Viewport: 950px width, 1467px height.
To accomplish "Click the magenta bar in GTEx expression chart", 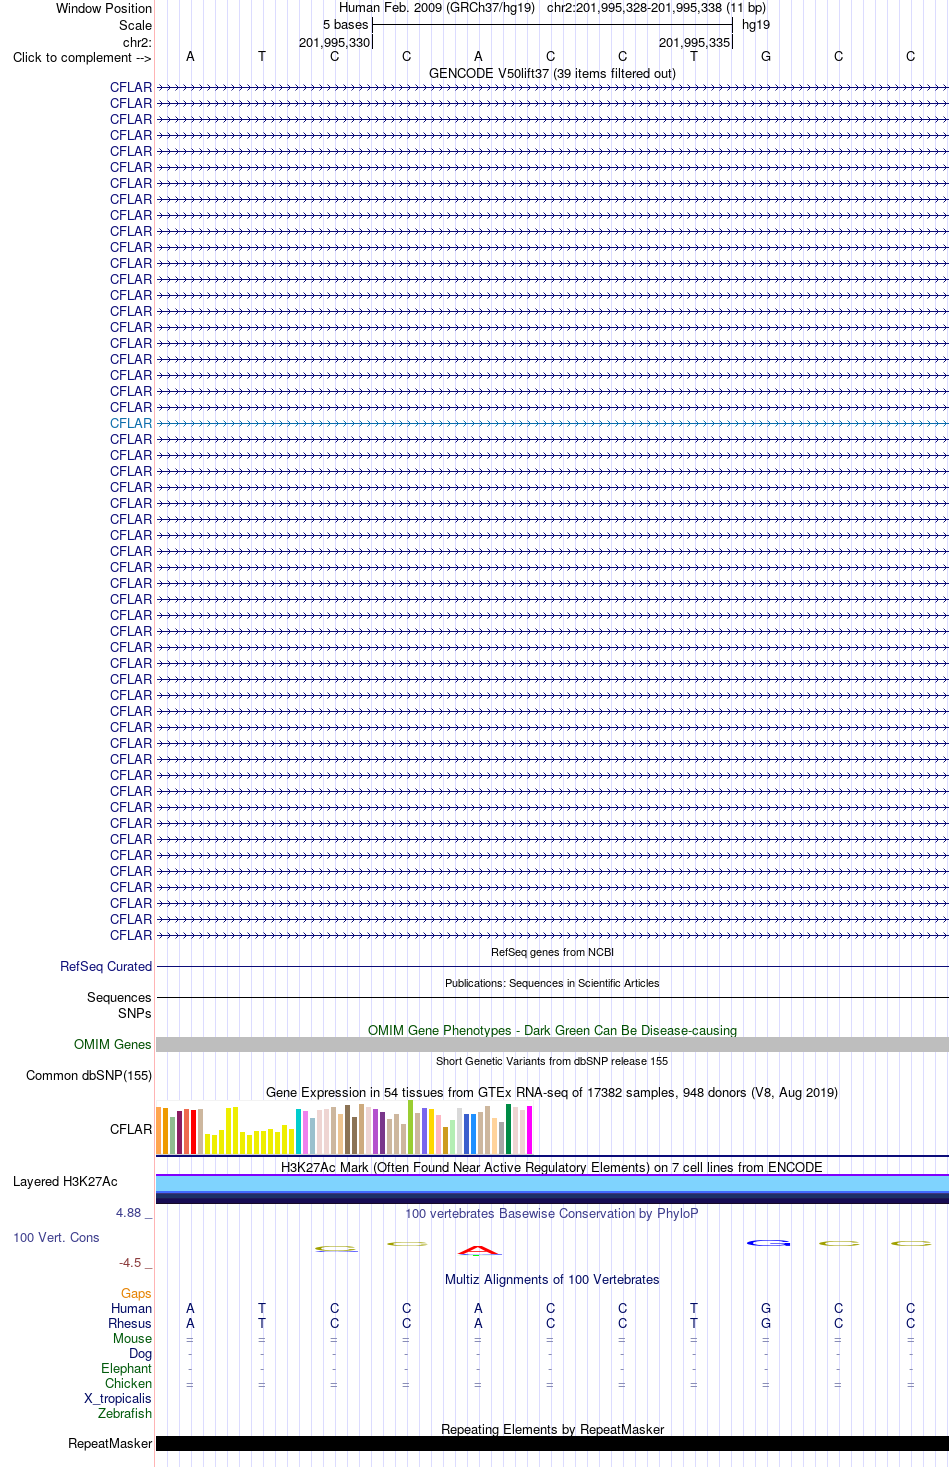I will click(530, 1130).
